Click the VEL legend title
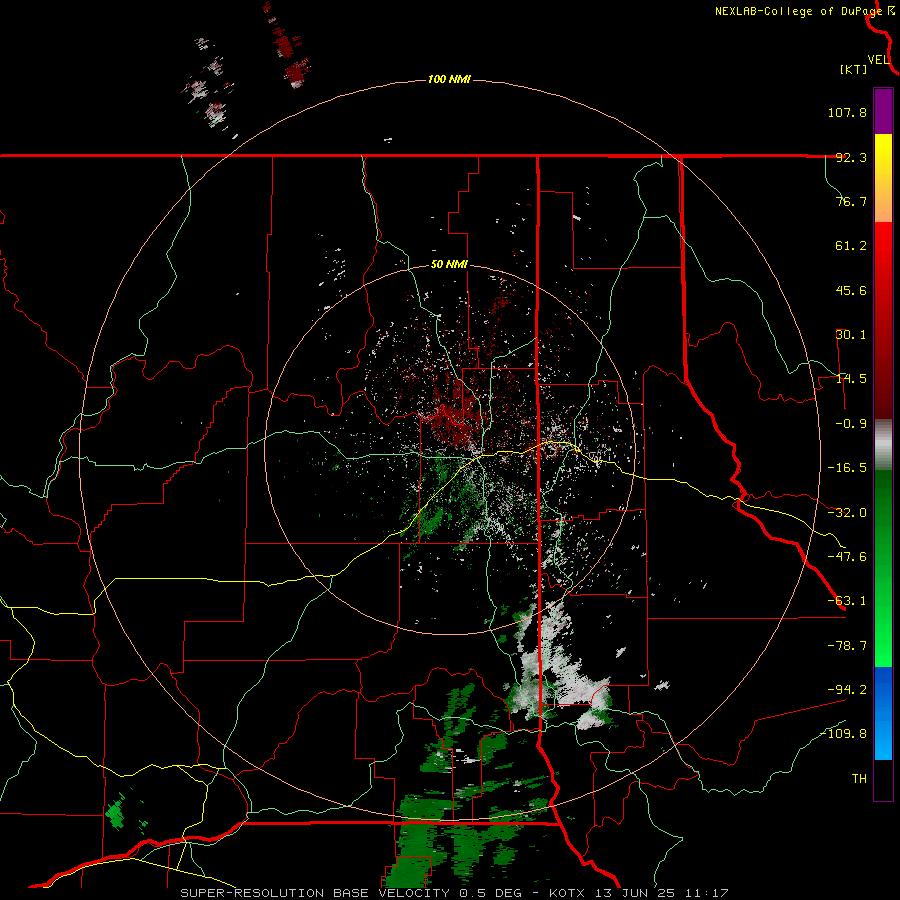This screenshot has width=900, height=900. [878, 60]
